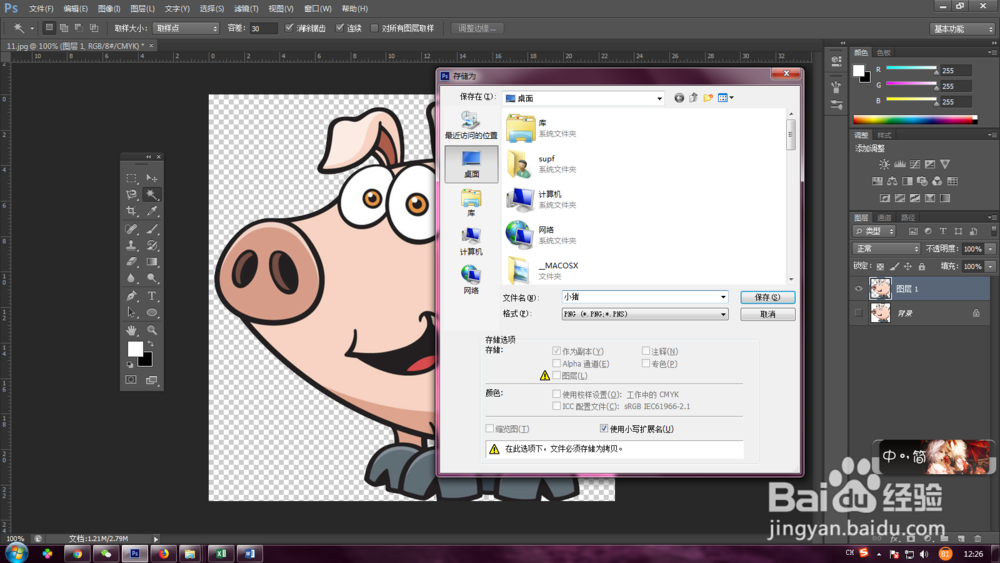Open the 格式 format dropdown
This screenshot has height=563, width=1000.
click(645, 314)
